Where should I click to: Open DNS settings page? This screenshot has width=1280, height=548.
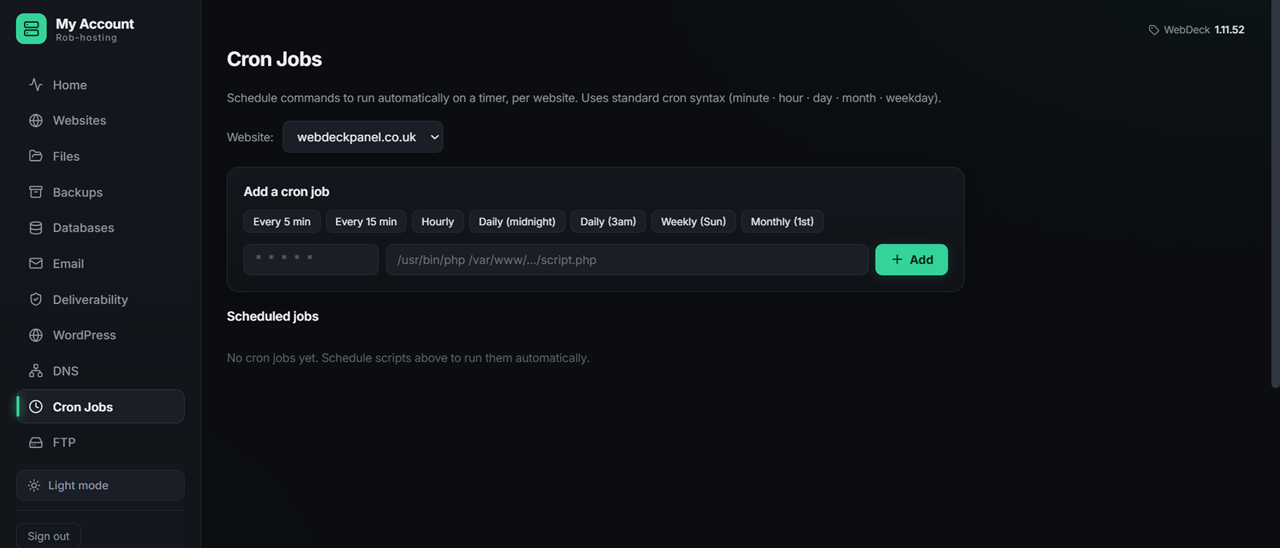pyautogui.click(x=100, y=371)
